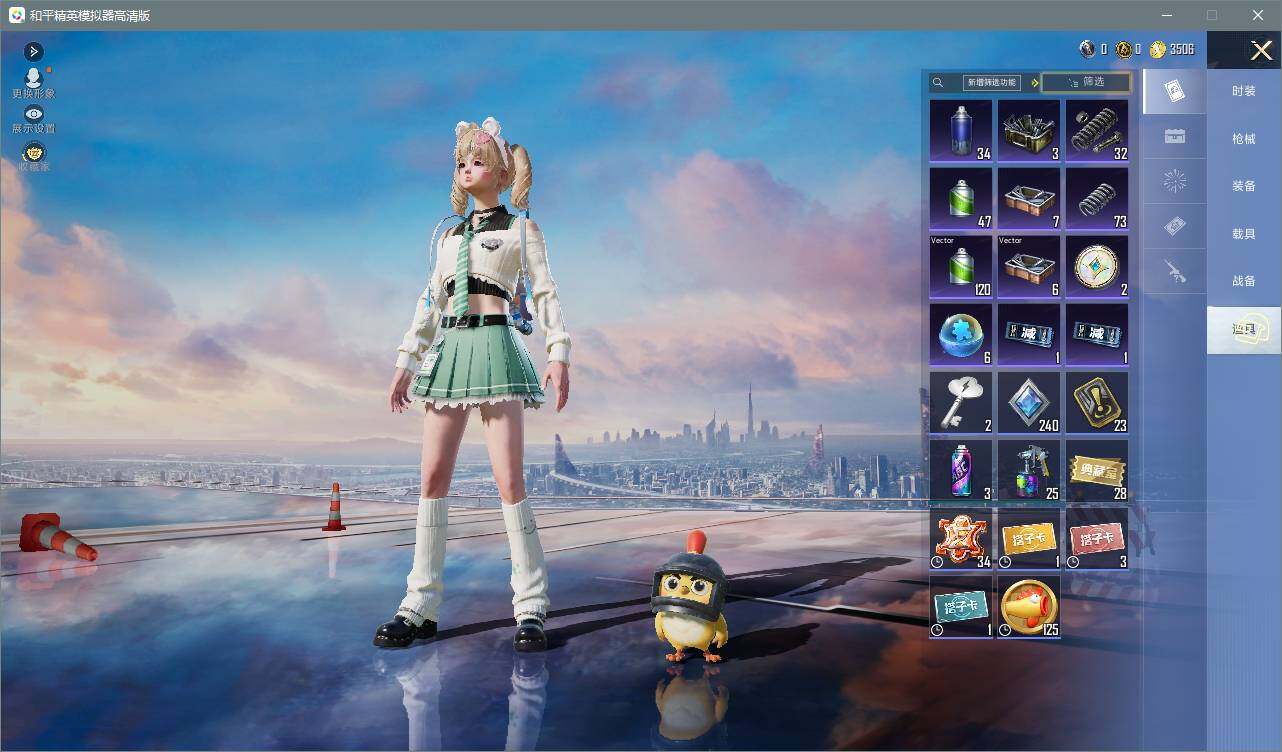Screen dimensions: 1282x752
Task: Open the 装备 tab
Action: coord(1244,186)
